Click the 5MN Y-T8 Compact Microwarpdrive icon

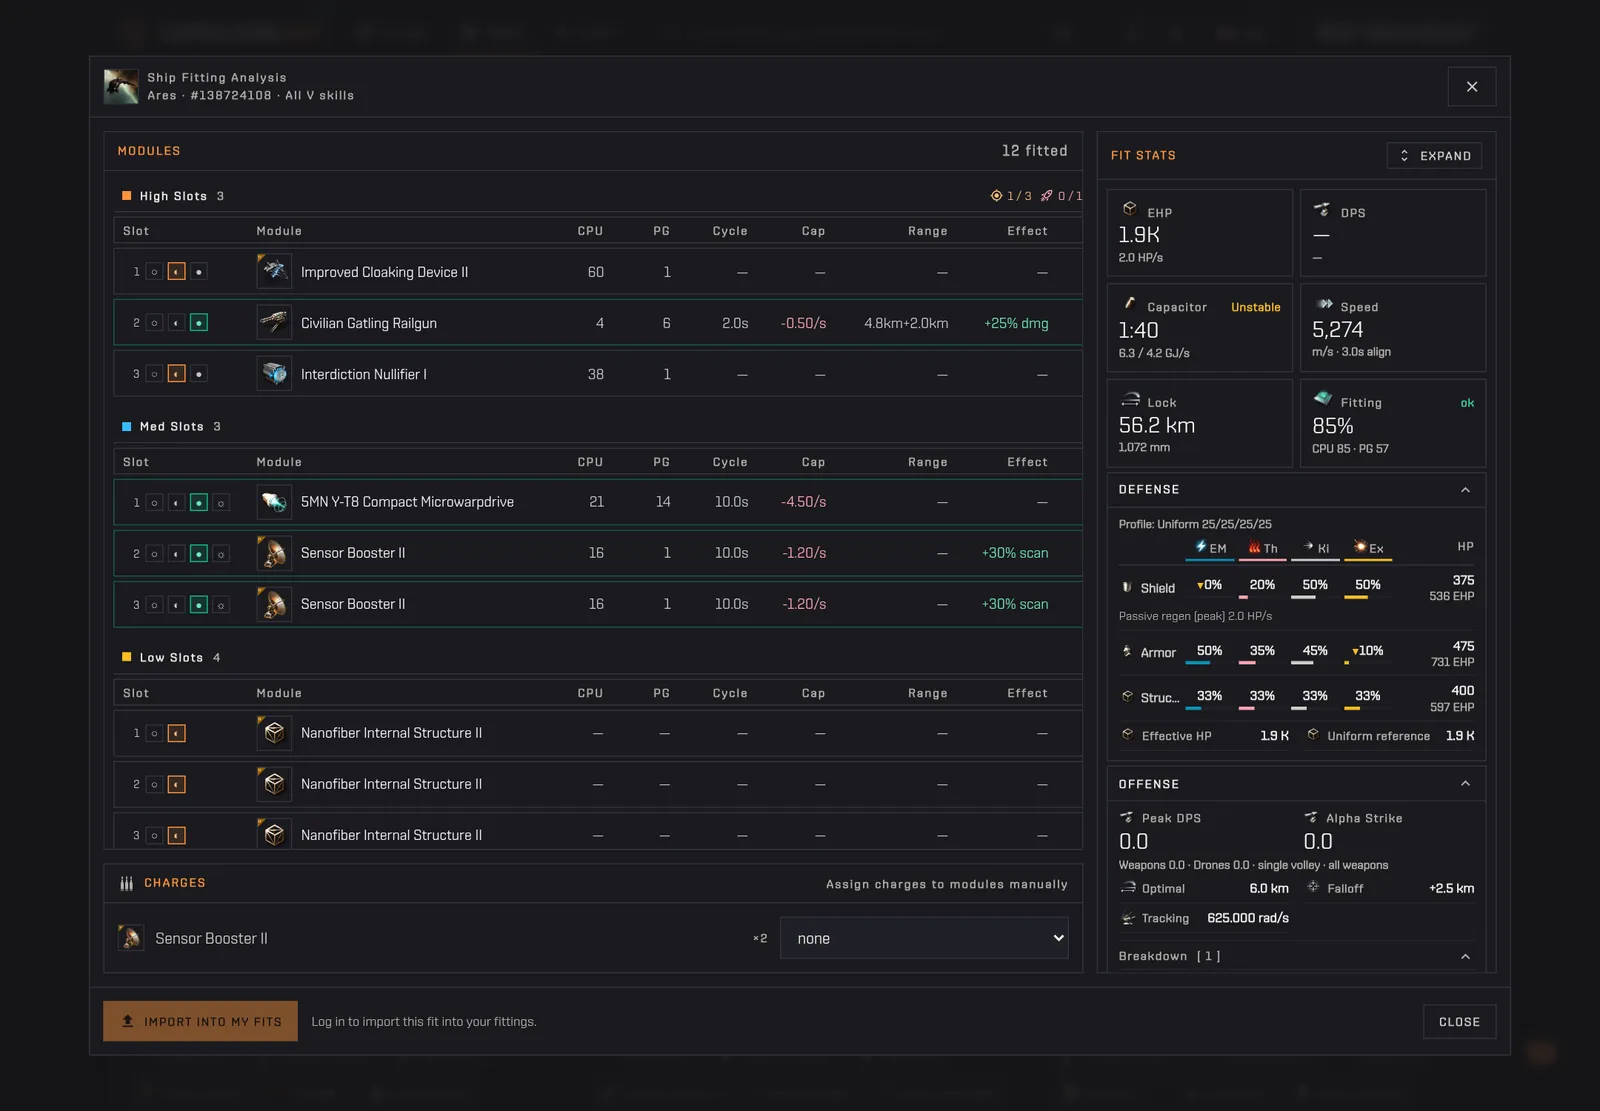pos(274,502)
